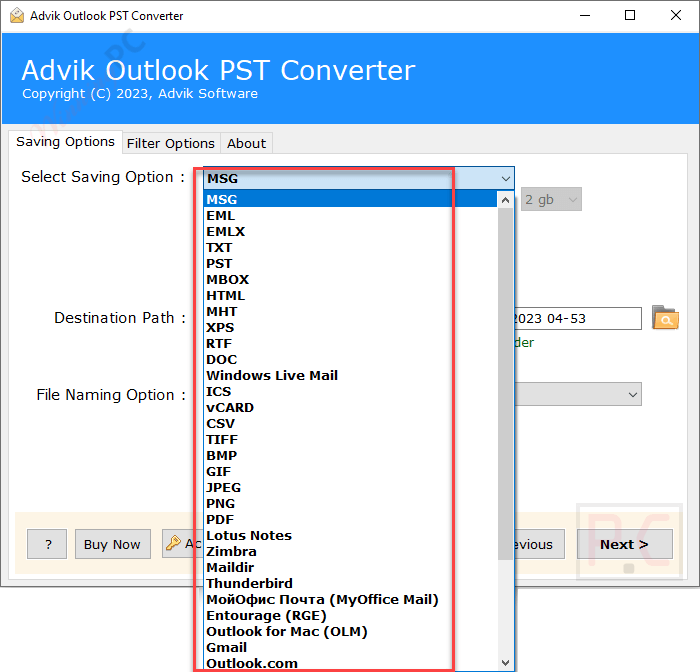700x672 pixels.
Task: Select BMP from the dropdown
Action: (350, 455)
